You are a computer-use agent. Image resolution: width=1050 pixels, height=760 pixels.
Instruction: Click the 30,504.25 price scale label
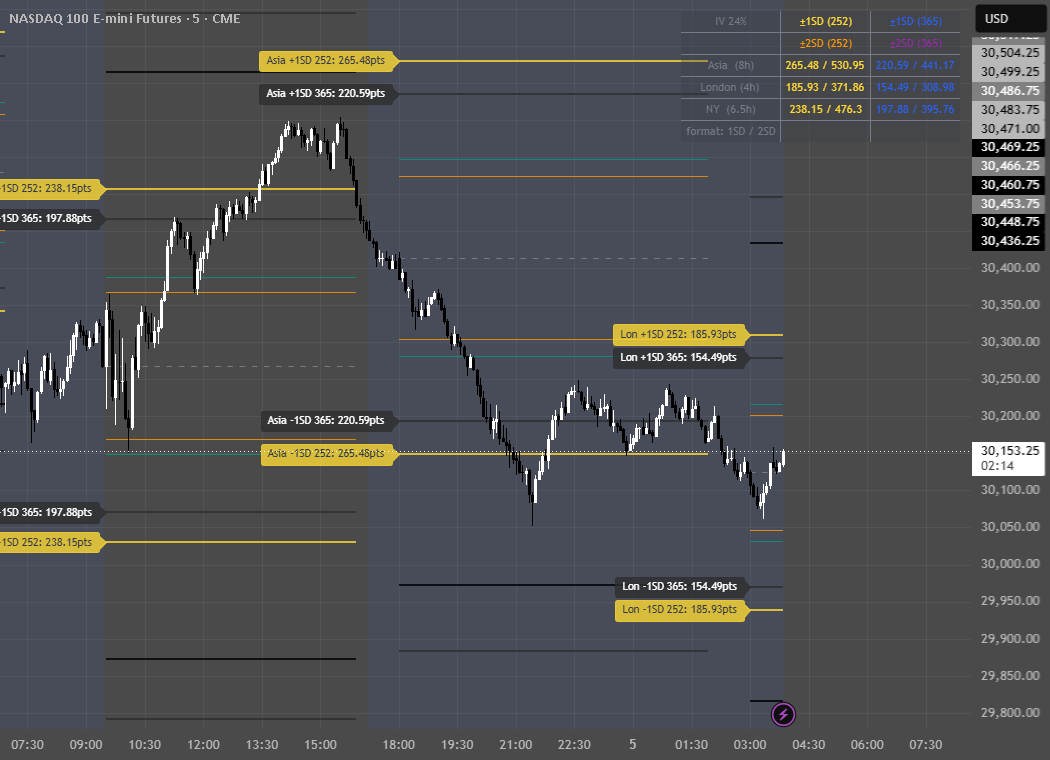point(1008,53)
